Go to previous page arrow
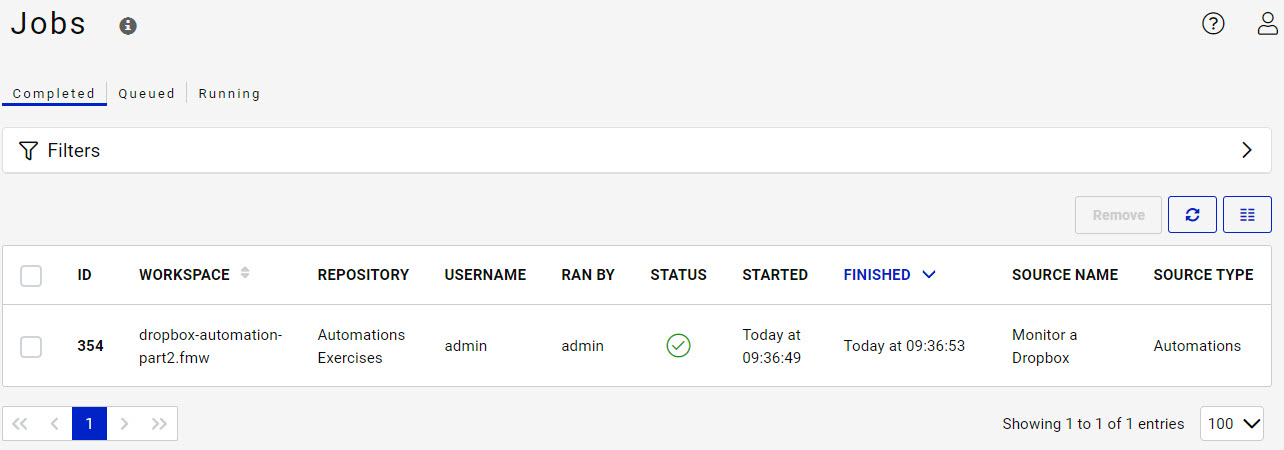The width and height of the screenshot is (1284, 450). [x=55, y=424]
